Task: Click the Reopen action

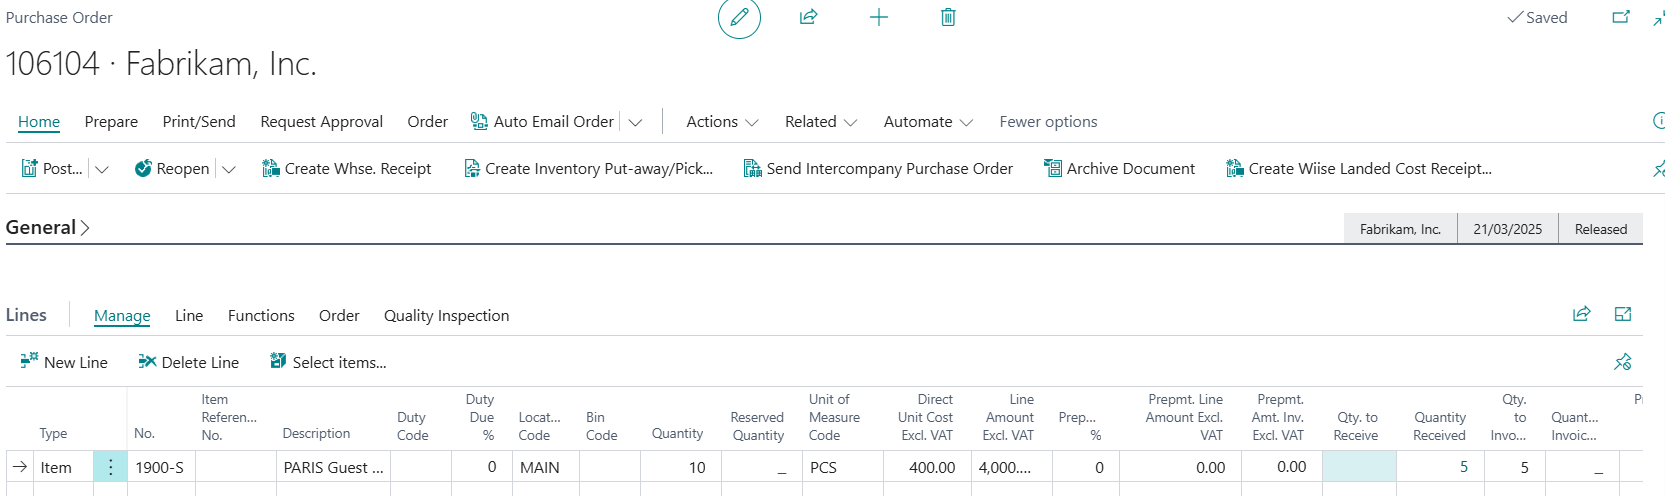Action: pos(172,169)
